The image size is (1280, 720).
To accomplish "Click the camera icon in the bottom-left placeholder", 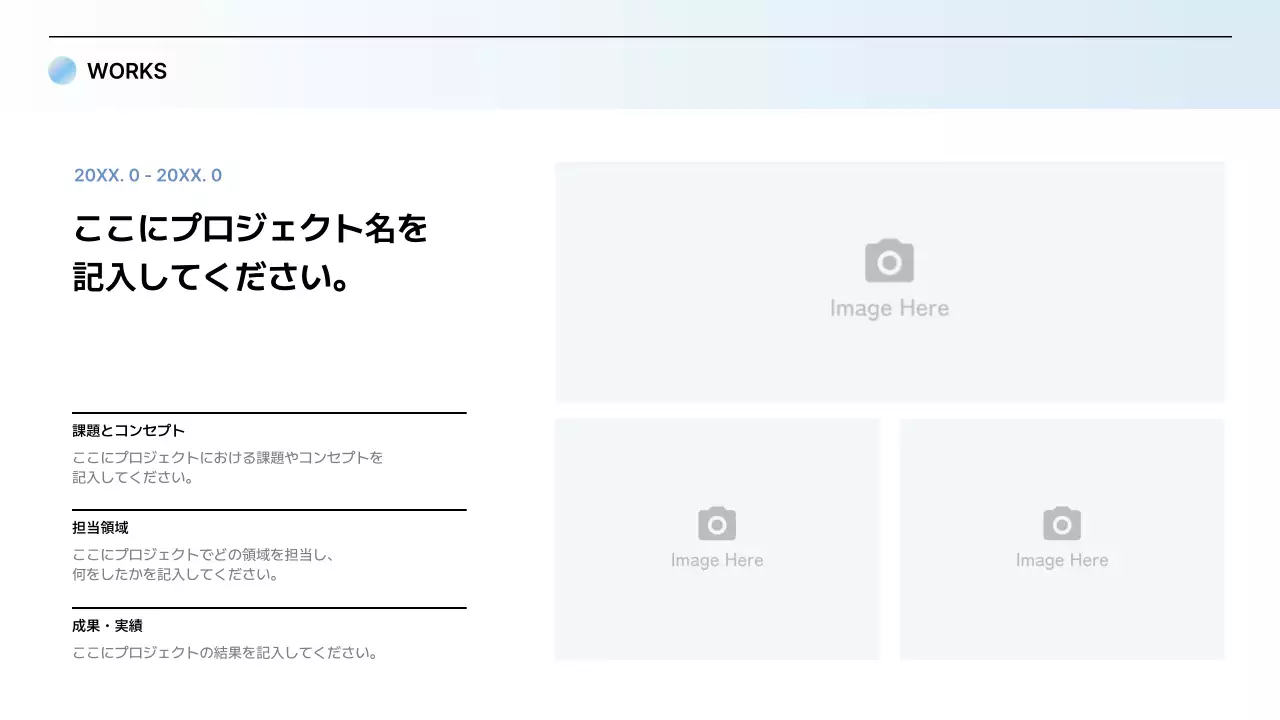I will 716,523.
